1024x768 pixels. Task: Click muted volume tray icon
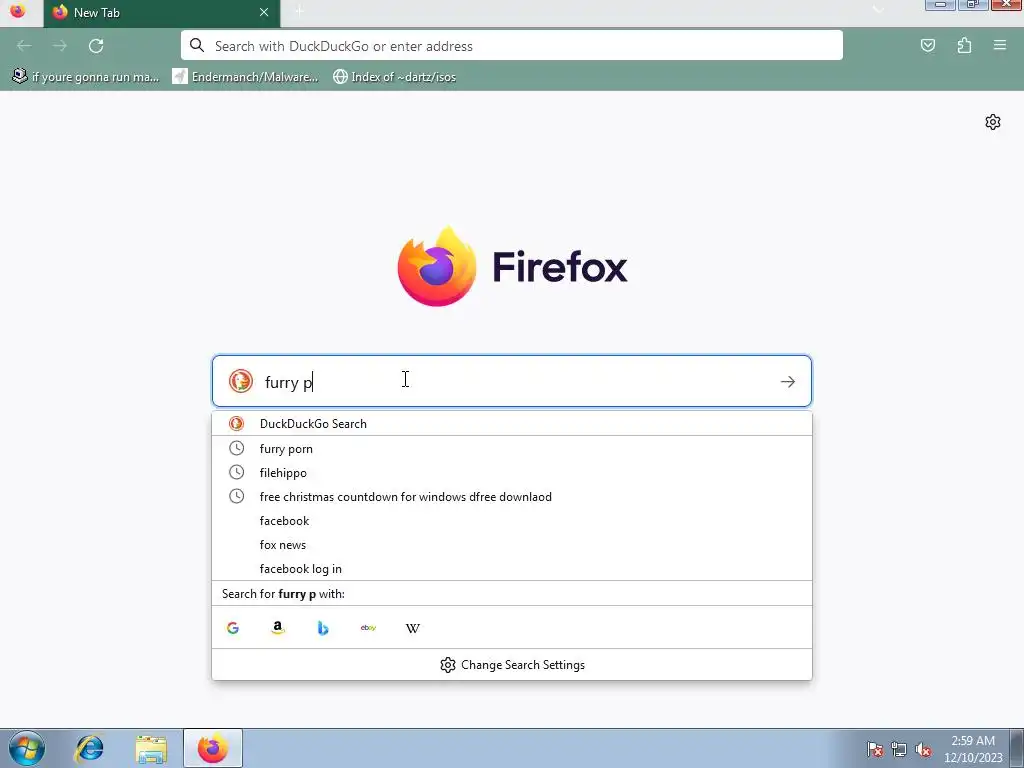[x=923, y=749]
